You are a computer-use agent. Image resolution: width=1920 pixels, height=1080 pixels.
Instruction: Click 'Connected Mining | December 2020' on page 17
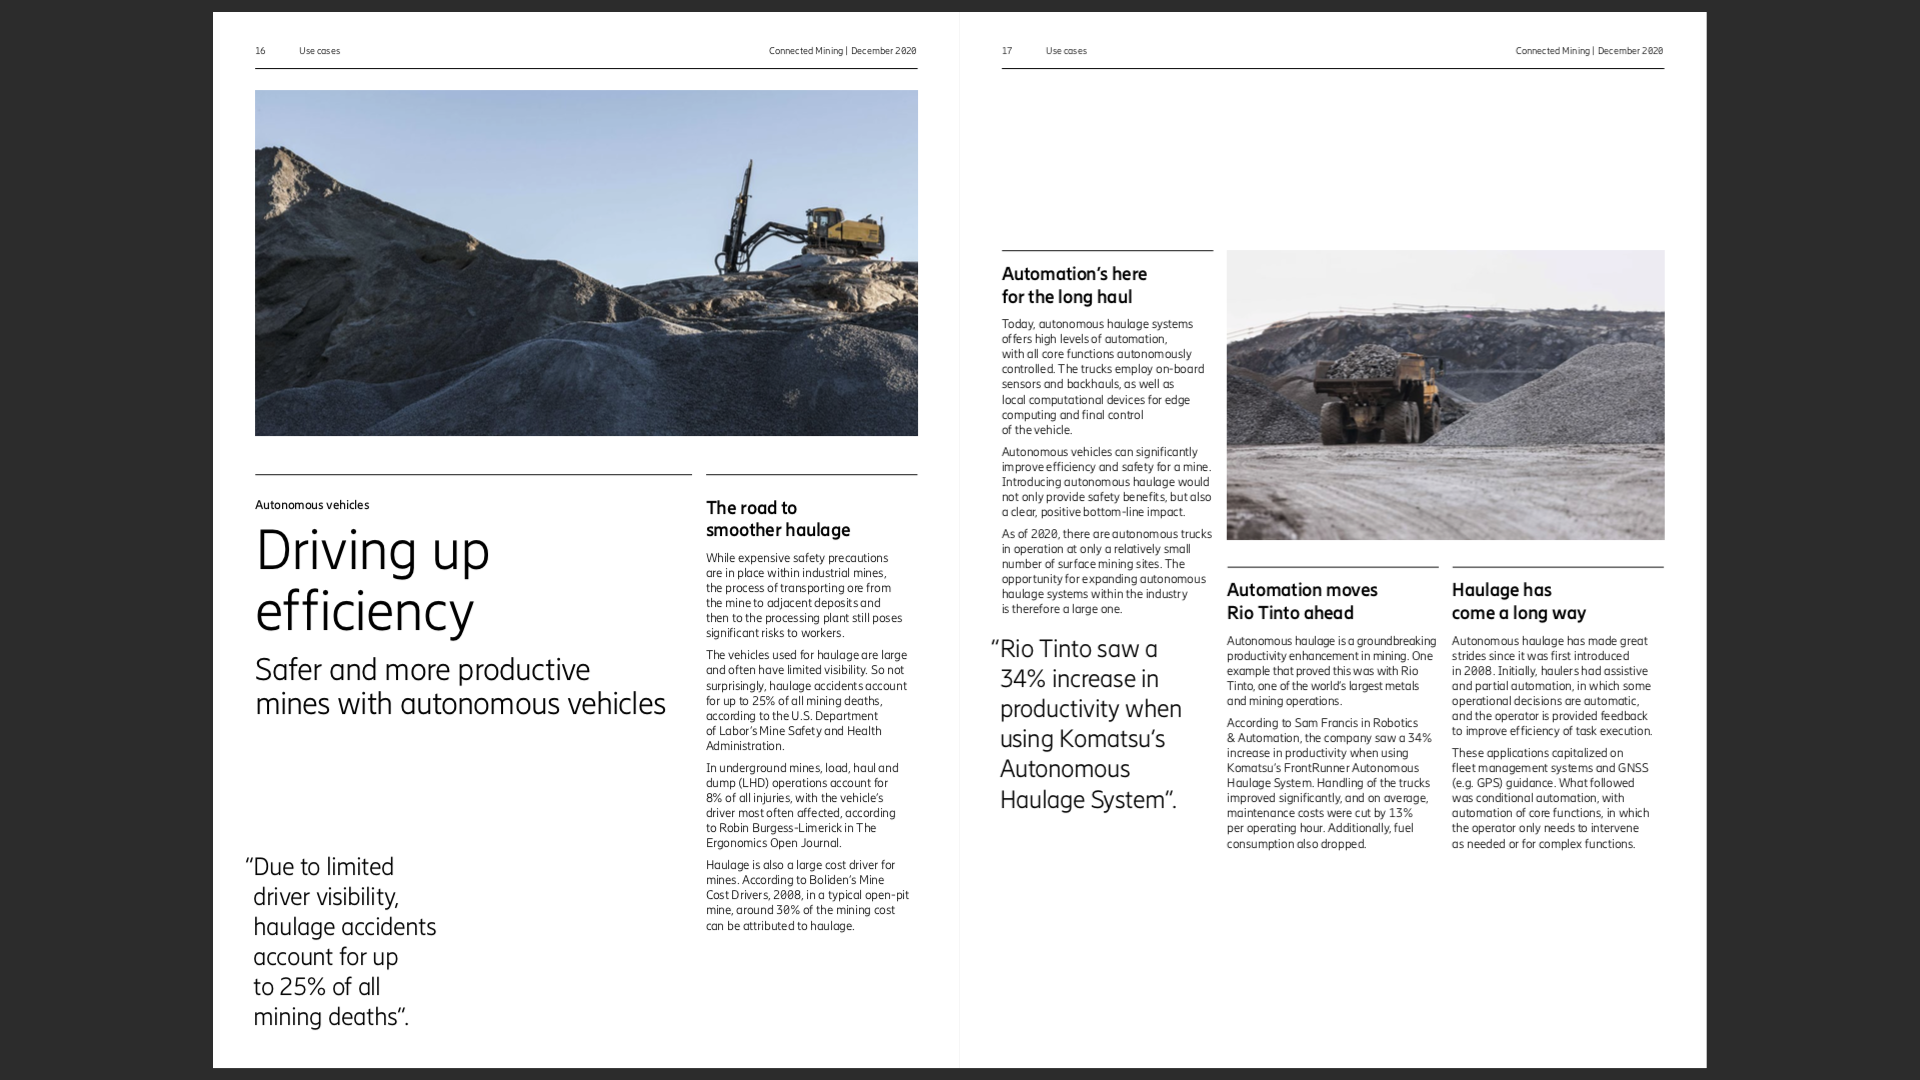(x=1589, y=51)
